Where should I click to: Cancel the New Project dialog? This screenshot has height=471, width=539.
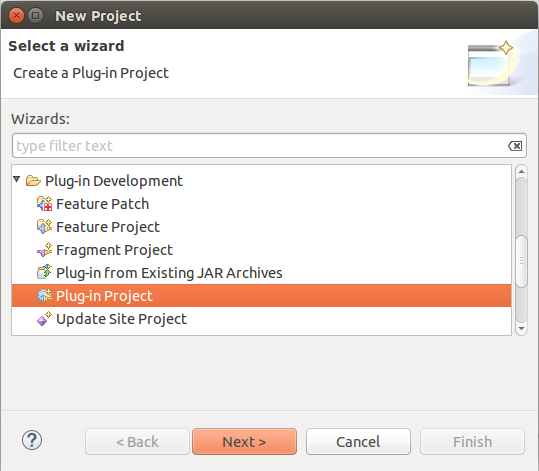pyautogui.click(x=358, y=442)
